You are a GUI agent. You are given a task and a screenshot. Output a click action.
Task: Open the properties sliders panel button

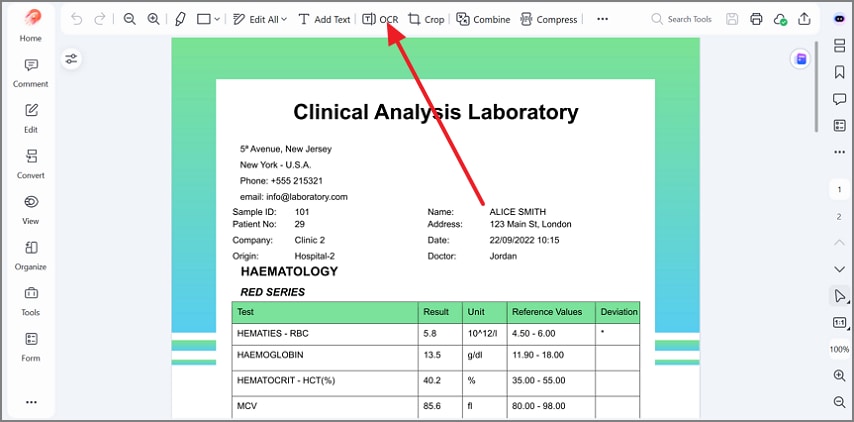point(71,59)
